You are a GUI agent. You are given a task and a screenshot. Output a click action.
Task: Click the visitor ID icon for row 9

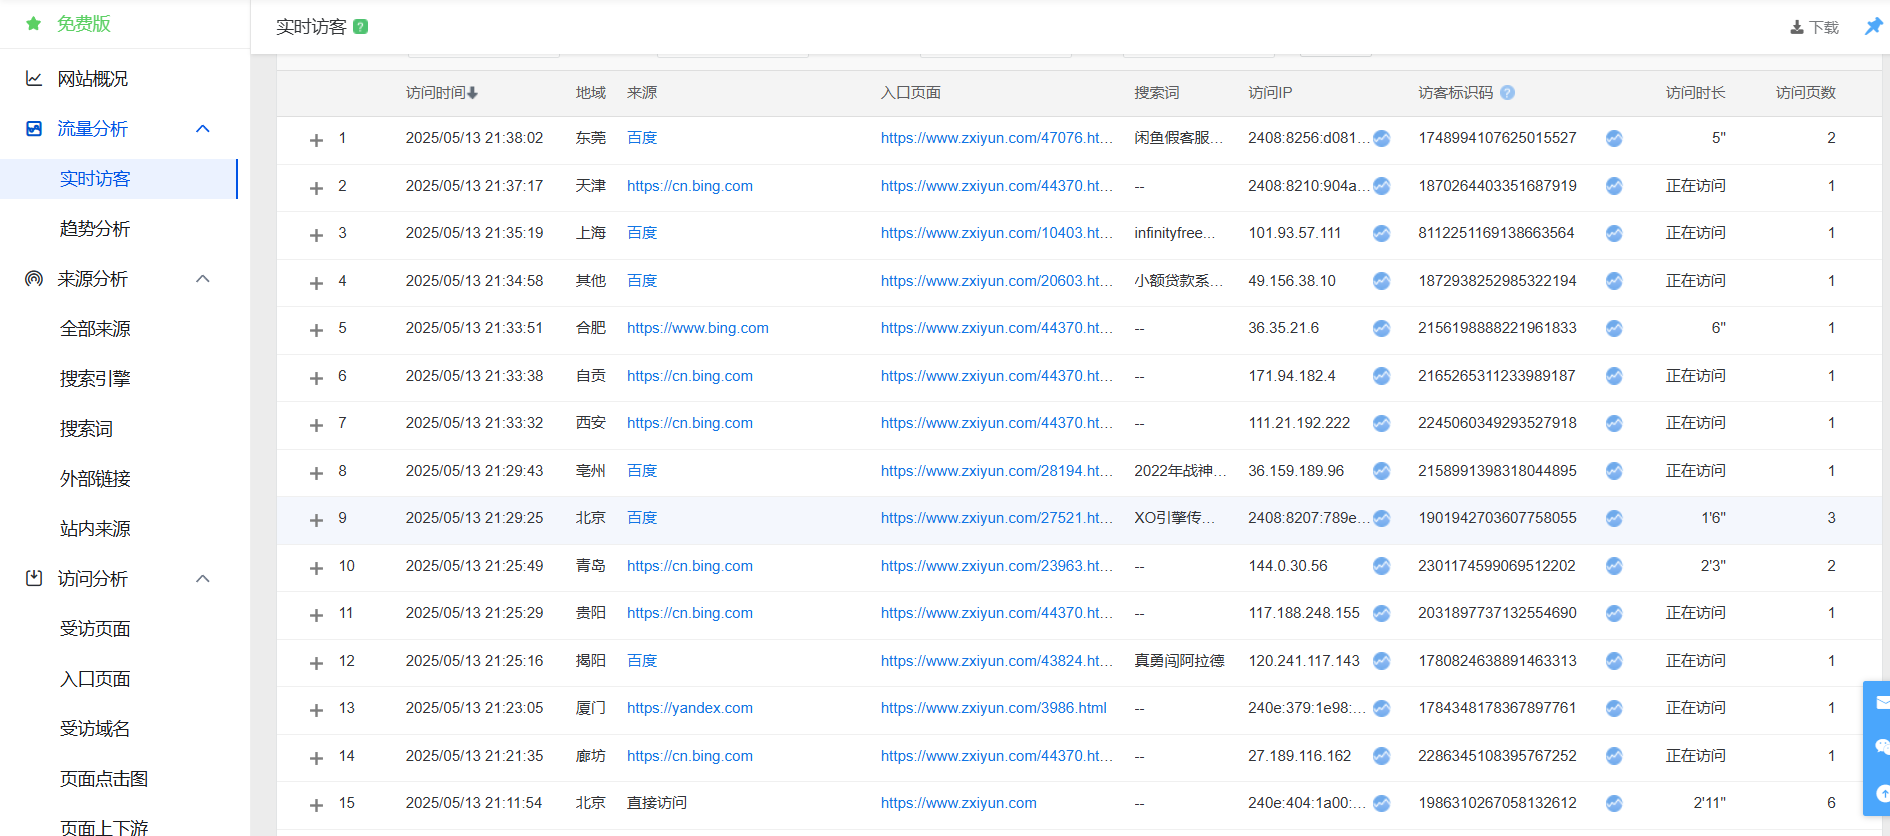[x=1613, y=518]
